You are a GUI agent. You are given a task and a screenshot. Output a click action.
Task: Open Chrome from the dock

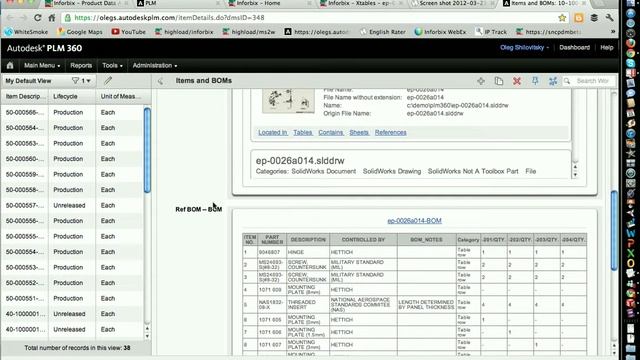pyautogui.click(x=631, y=53)
